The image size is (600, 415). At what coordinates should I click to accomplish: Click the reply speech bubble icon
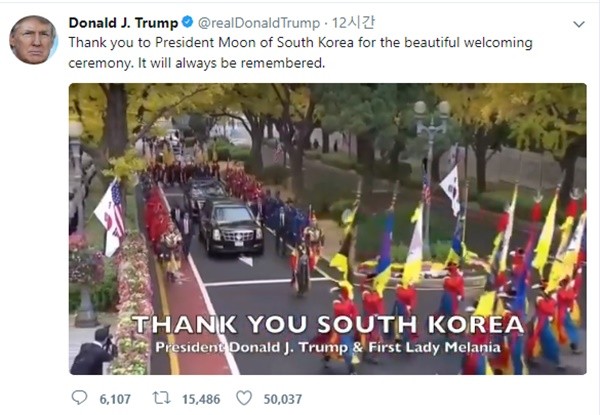(x=80, y=398)
